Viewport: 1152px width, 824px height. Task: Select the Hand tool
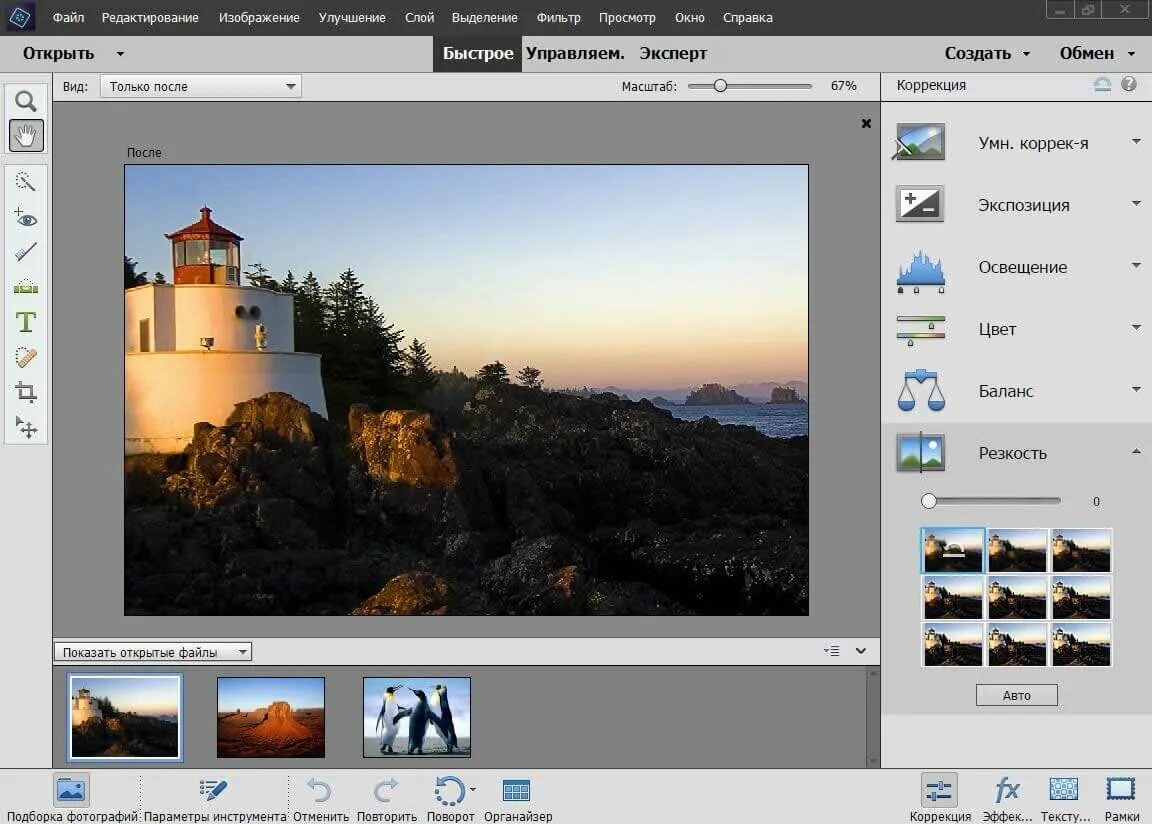[x=26, y=135]
